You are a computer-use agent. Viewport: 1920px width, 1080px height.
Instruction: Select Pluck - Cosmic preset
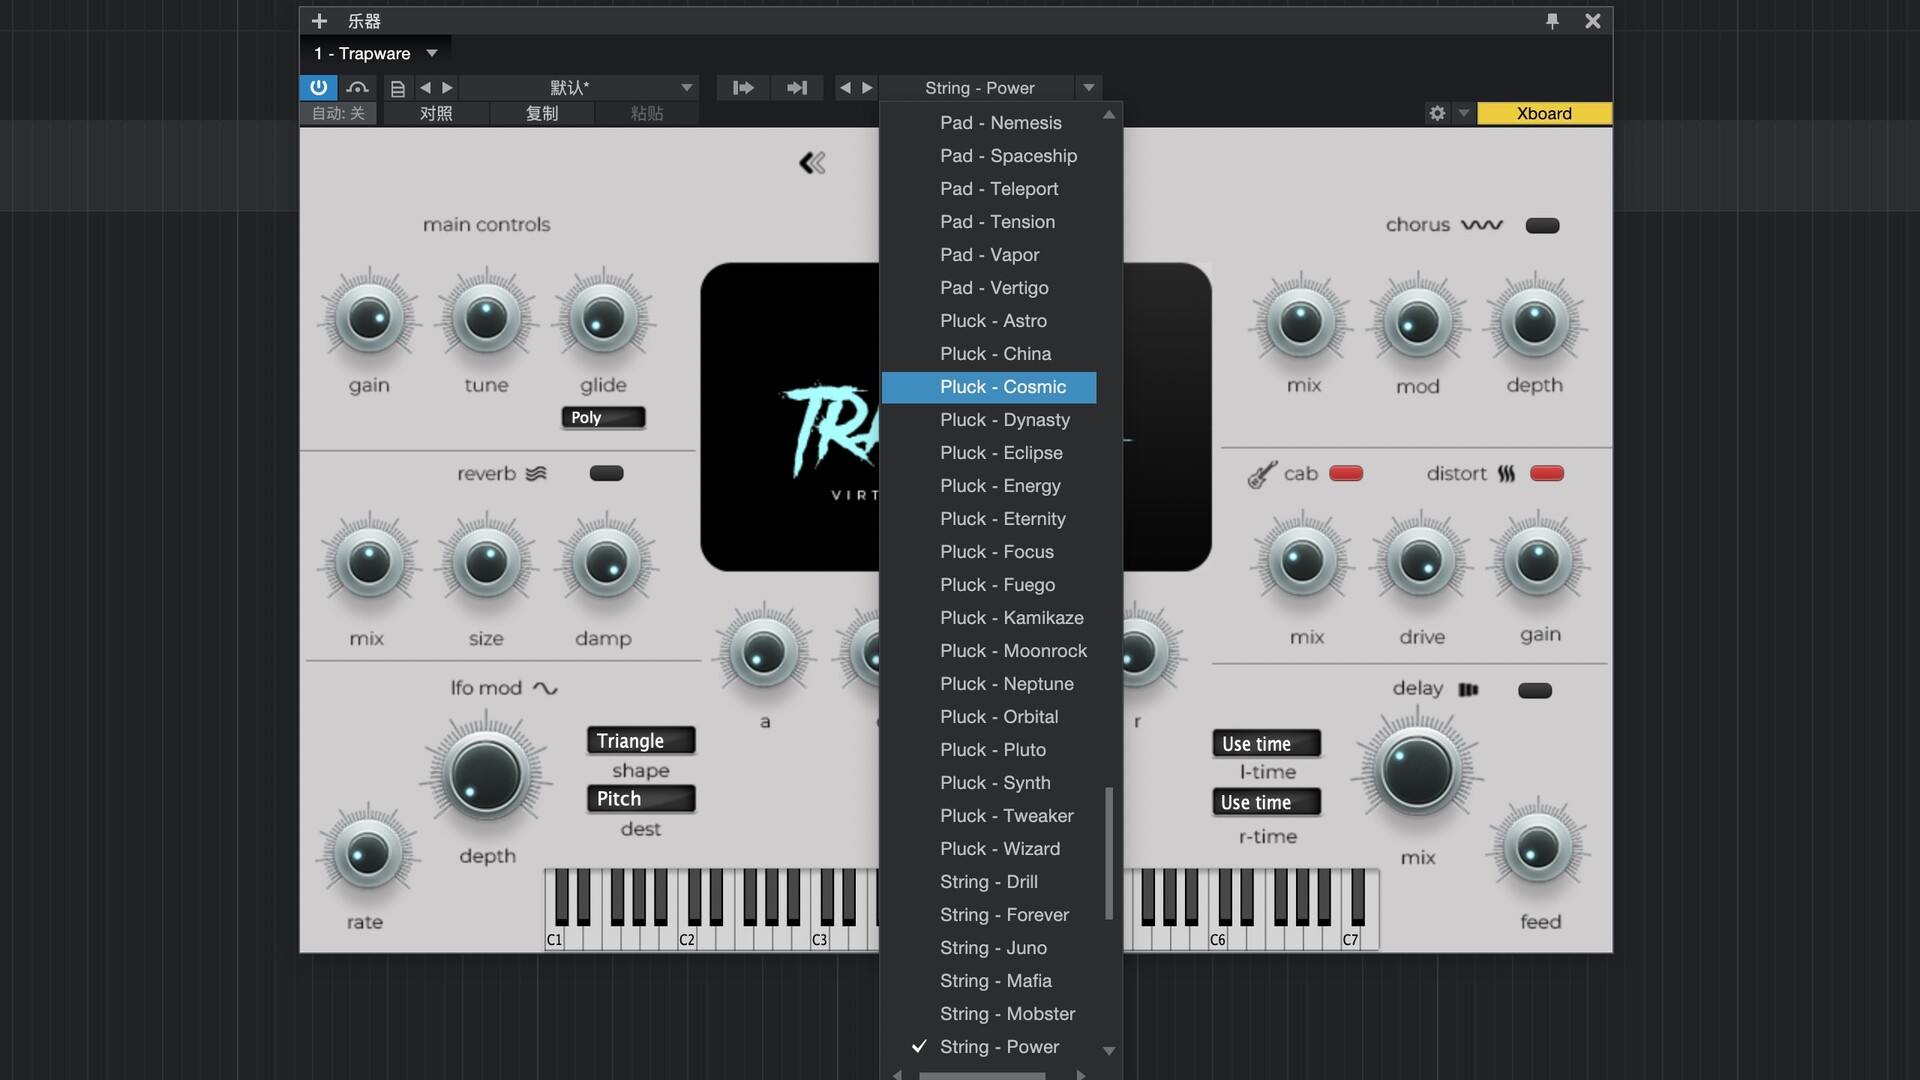pyautogui.click(x=1002, y=387)
